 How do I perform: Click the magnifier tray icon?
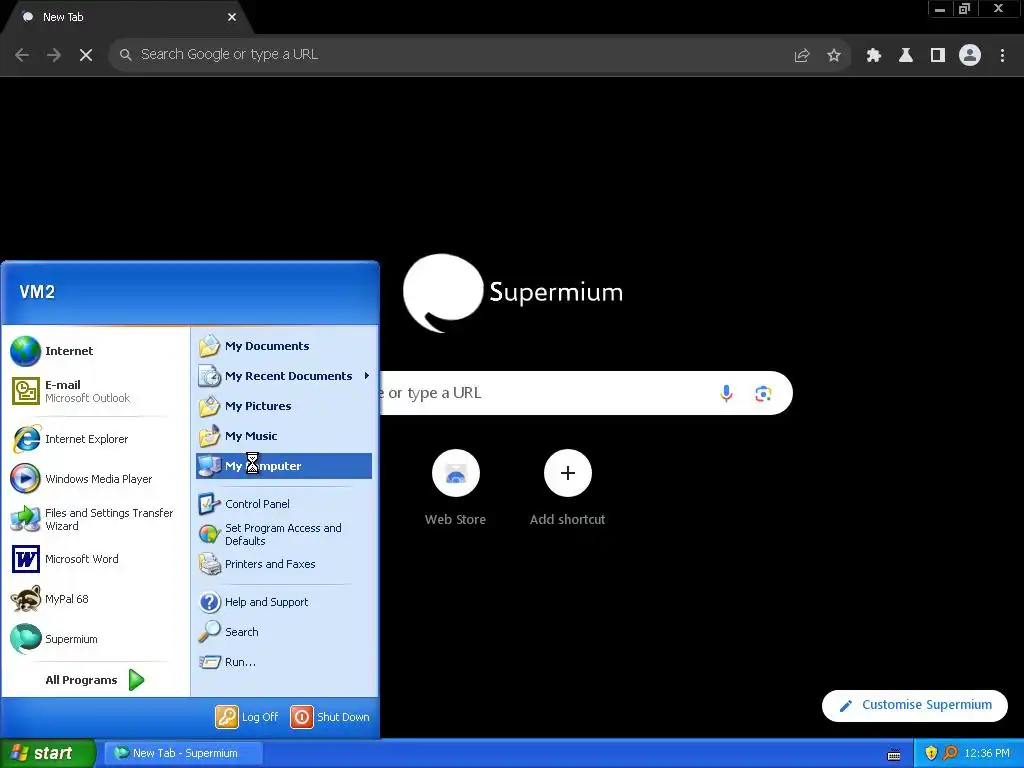[x=950, y=753]
